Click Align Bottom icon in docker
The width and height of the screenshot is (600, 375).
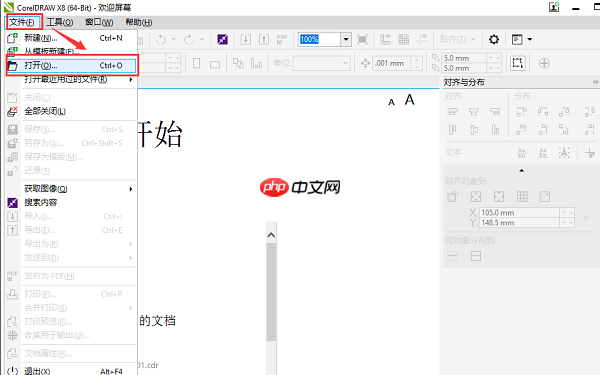click(x=495, y=130)
